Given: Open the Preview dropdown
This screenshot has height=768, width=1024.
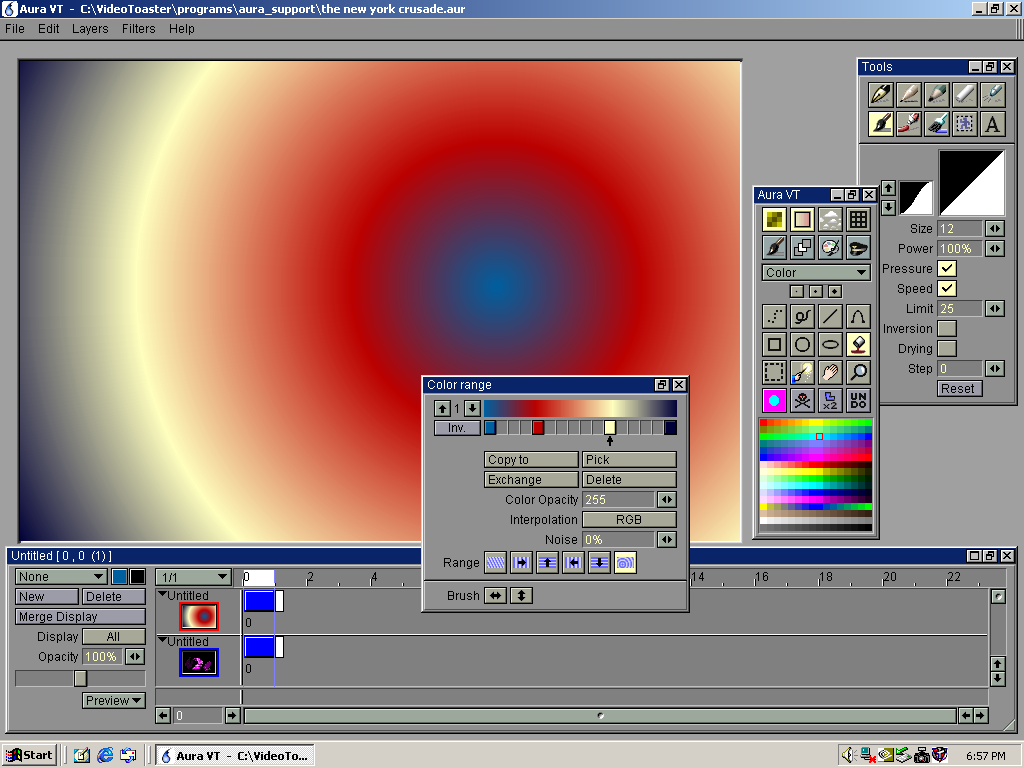Looking at the screenshot, I should [x=114, y=700].
